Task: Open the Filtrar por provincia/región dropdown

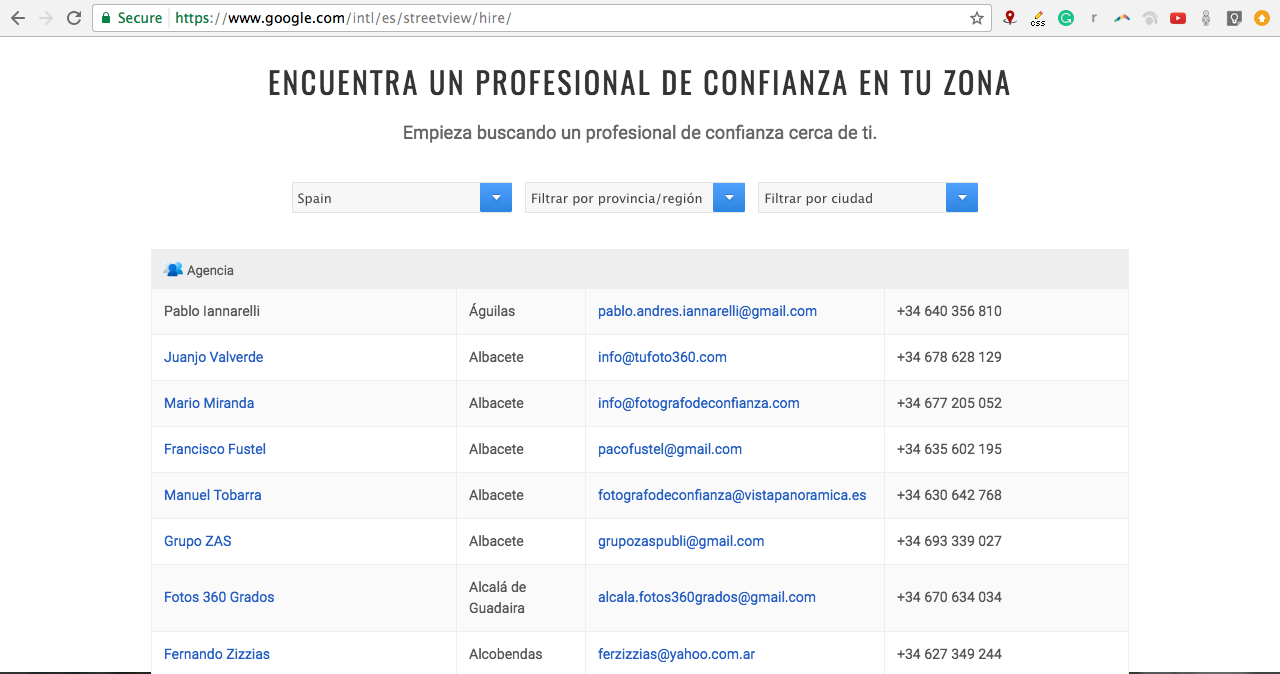Action: (x=635, y=198)
